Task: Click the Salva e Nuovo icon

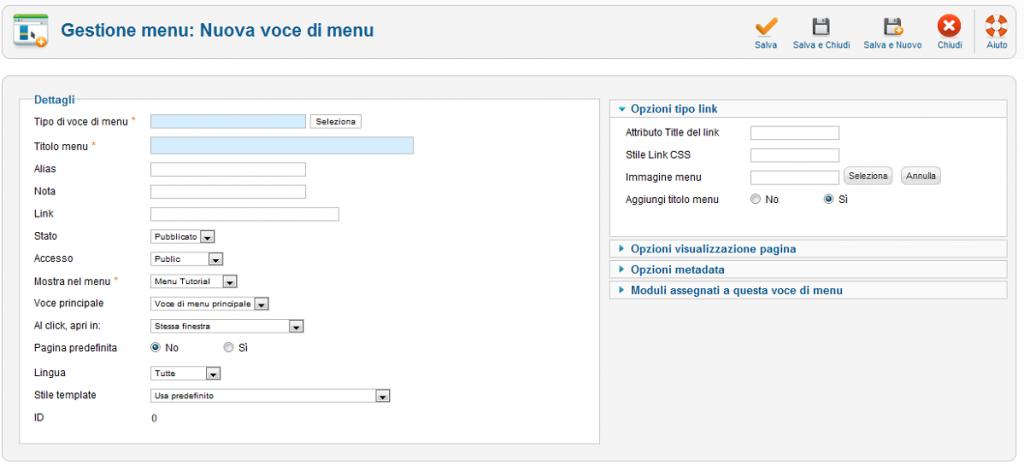Action: pos(892,27)
